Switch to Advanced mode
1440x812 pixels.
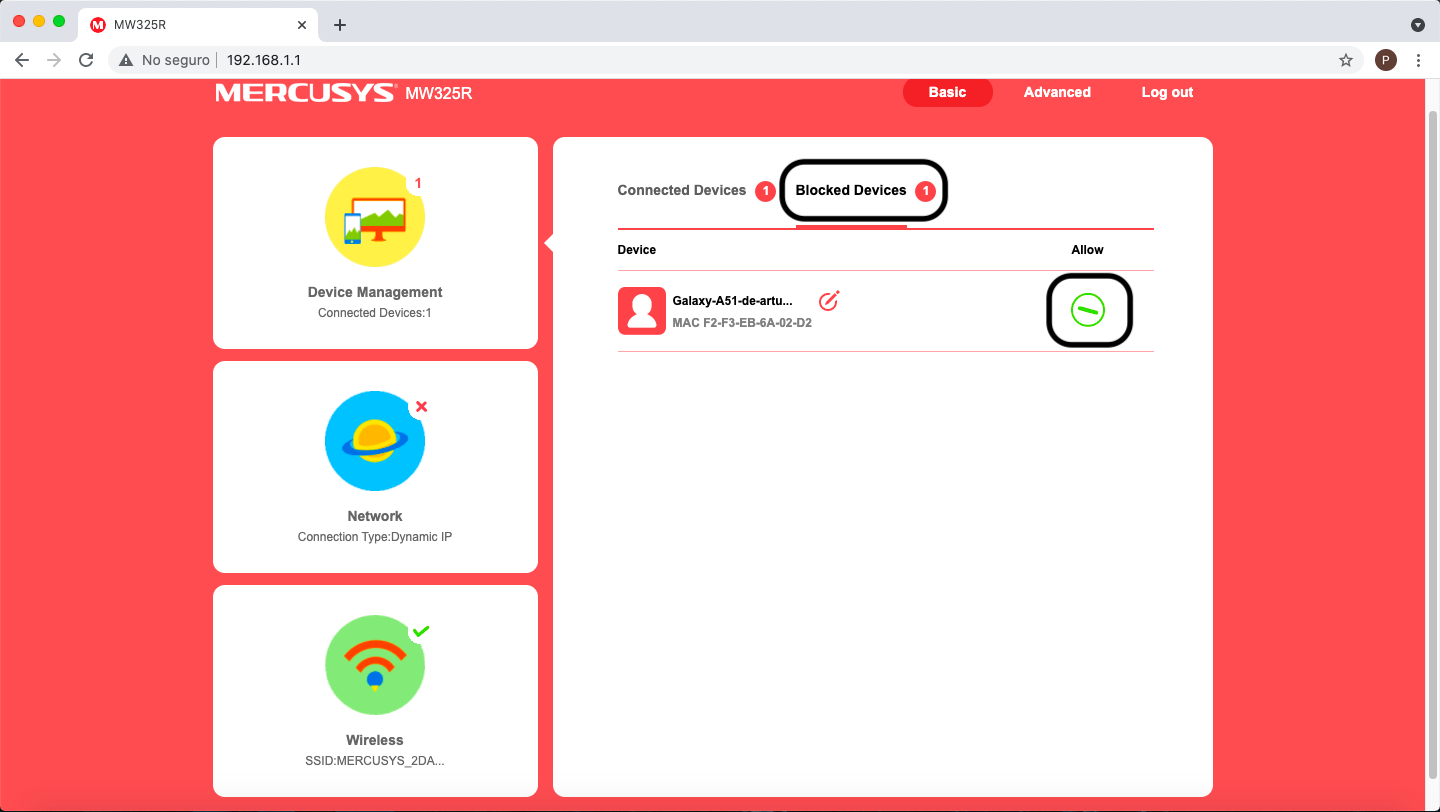(1057, 92)
